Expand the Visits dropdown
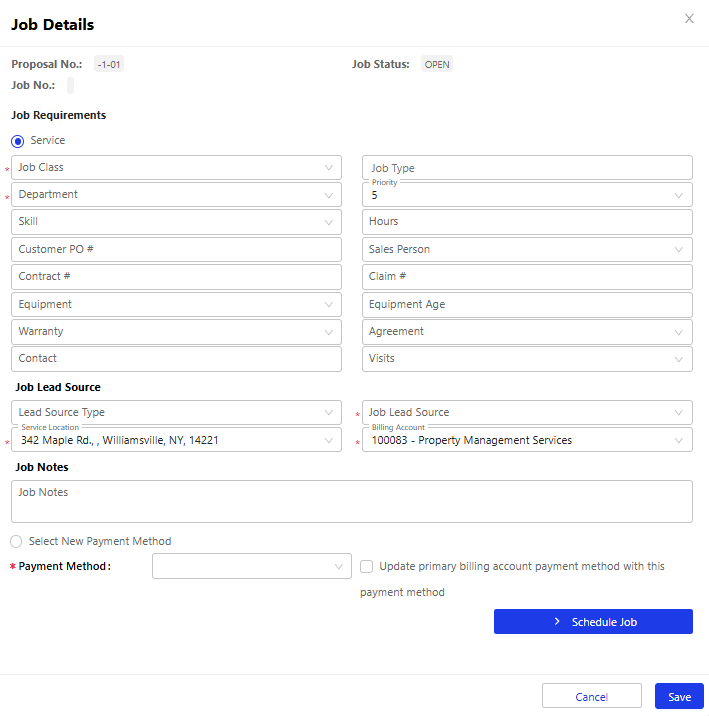The width and height of the screenshot is (709, 716). (527, 359)
